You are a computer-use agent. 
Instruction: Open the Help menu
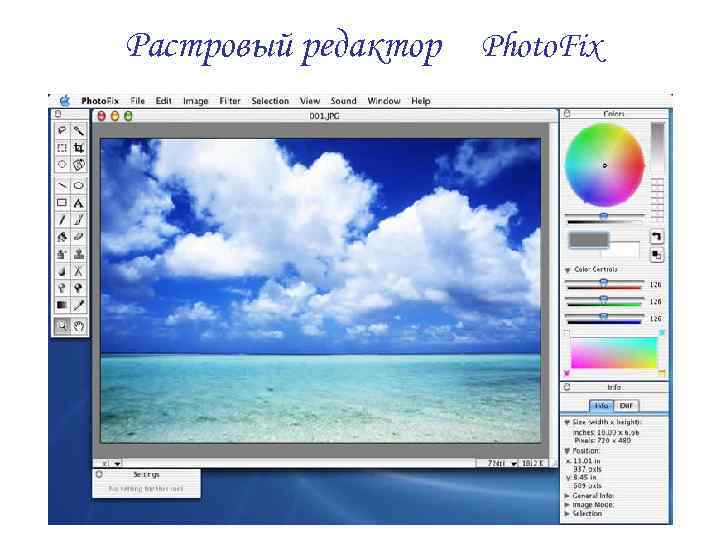421,101
